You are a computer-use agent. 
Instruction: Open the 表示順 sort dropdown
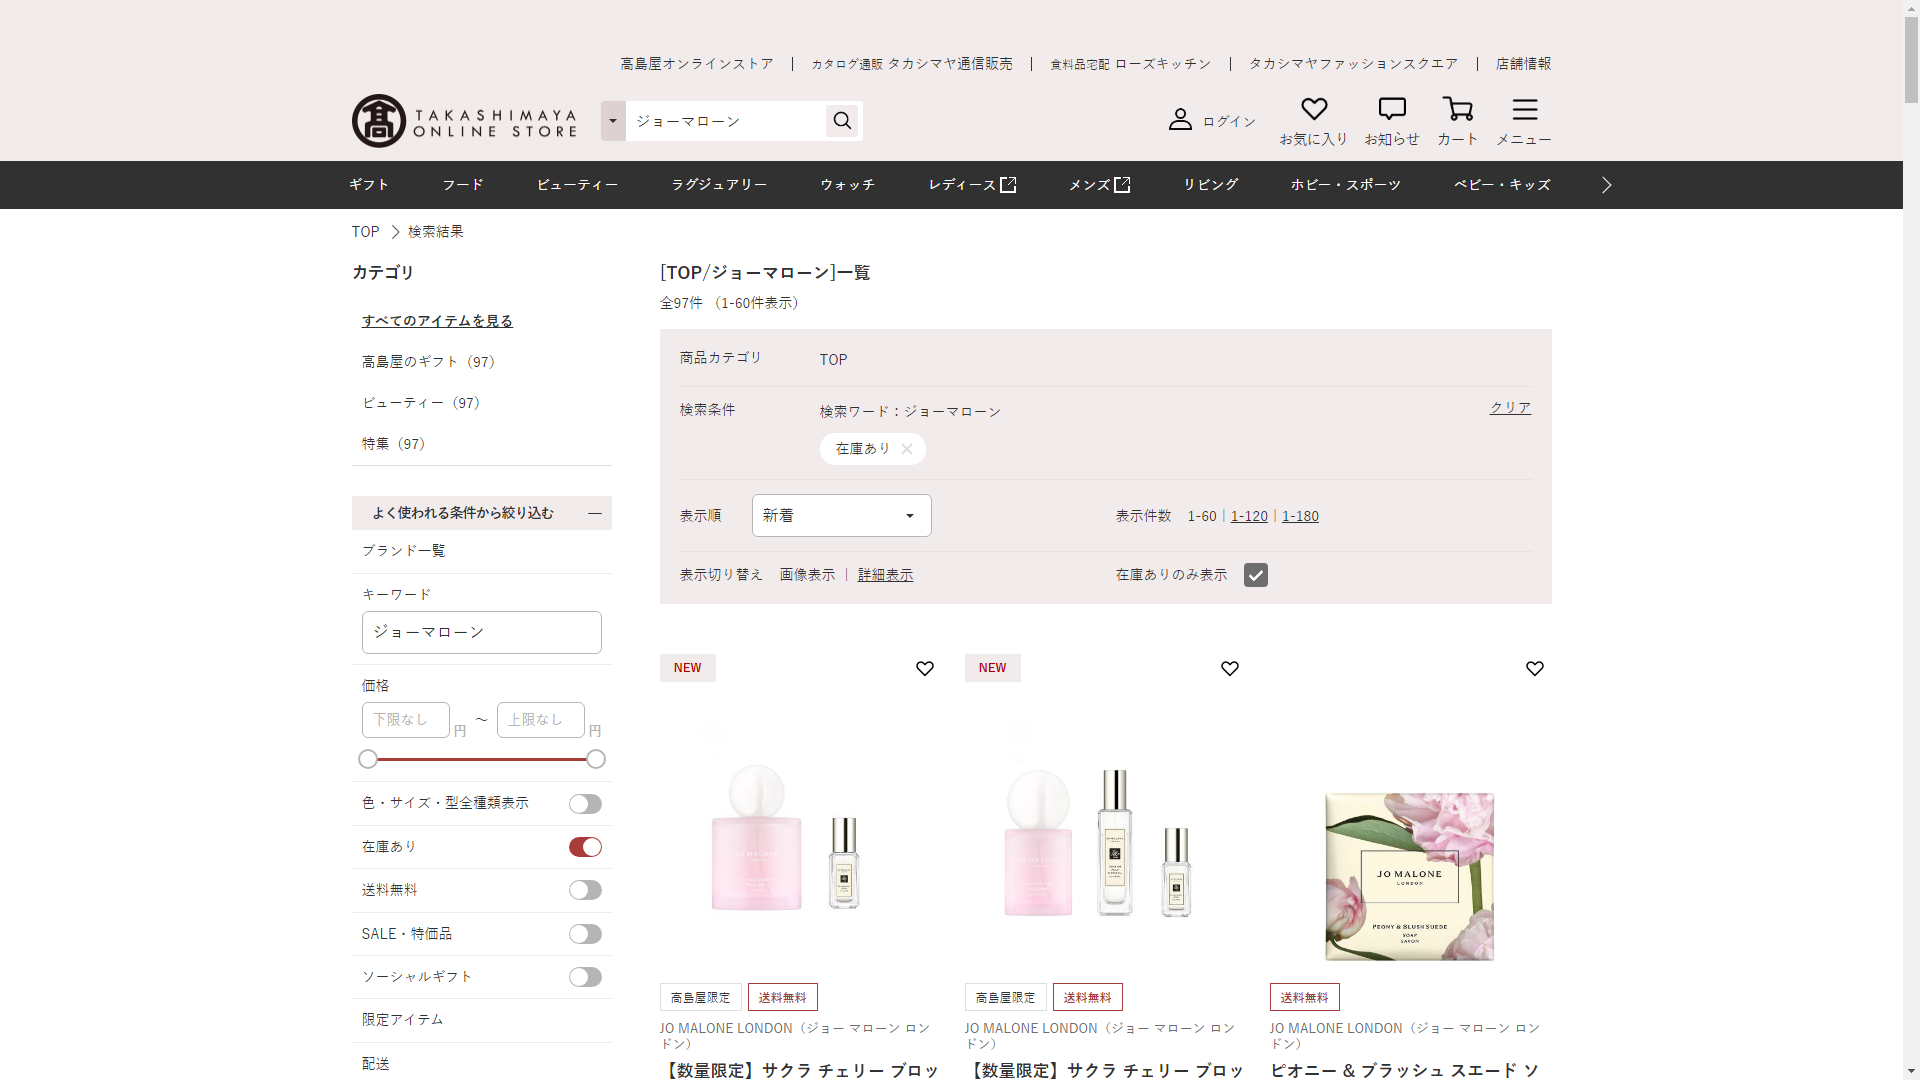(841, 516)
